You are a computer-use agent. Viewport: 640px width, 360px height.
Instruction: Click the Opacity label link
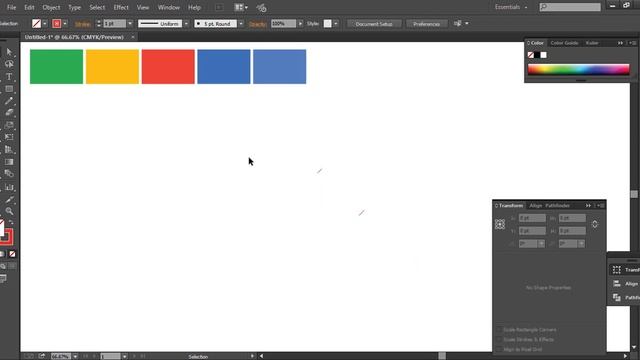258,24
